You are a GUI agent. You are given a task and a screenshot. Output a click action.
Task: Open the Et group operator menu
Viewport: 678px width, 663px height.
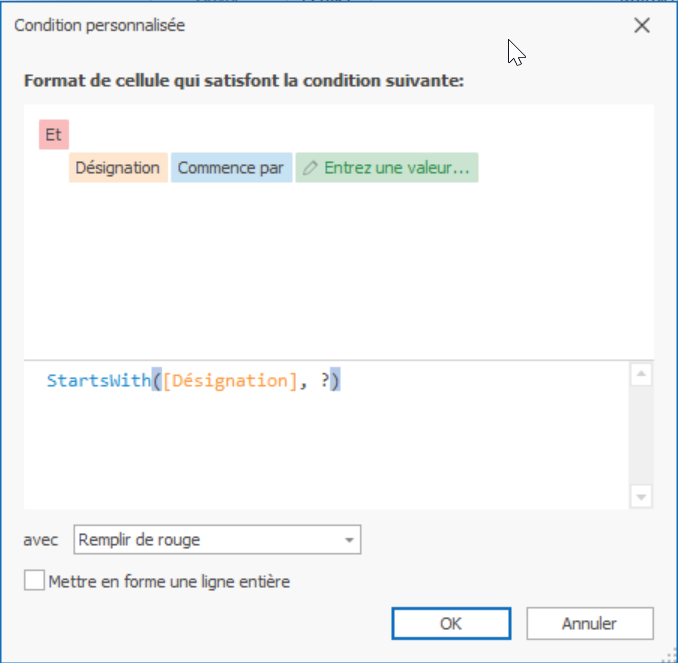pos(54,135)
